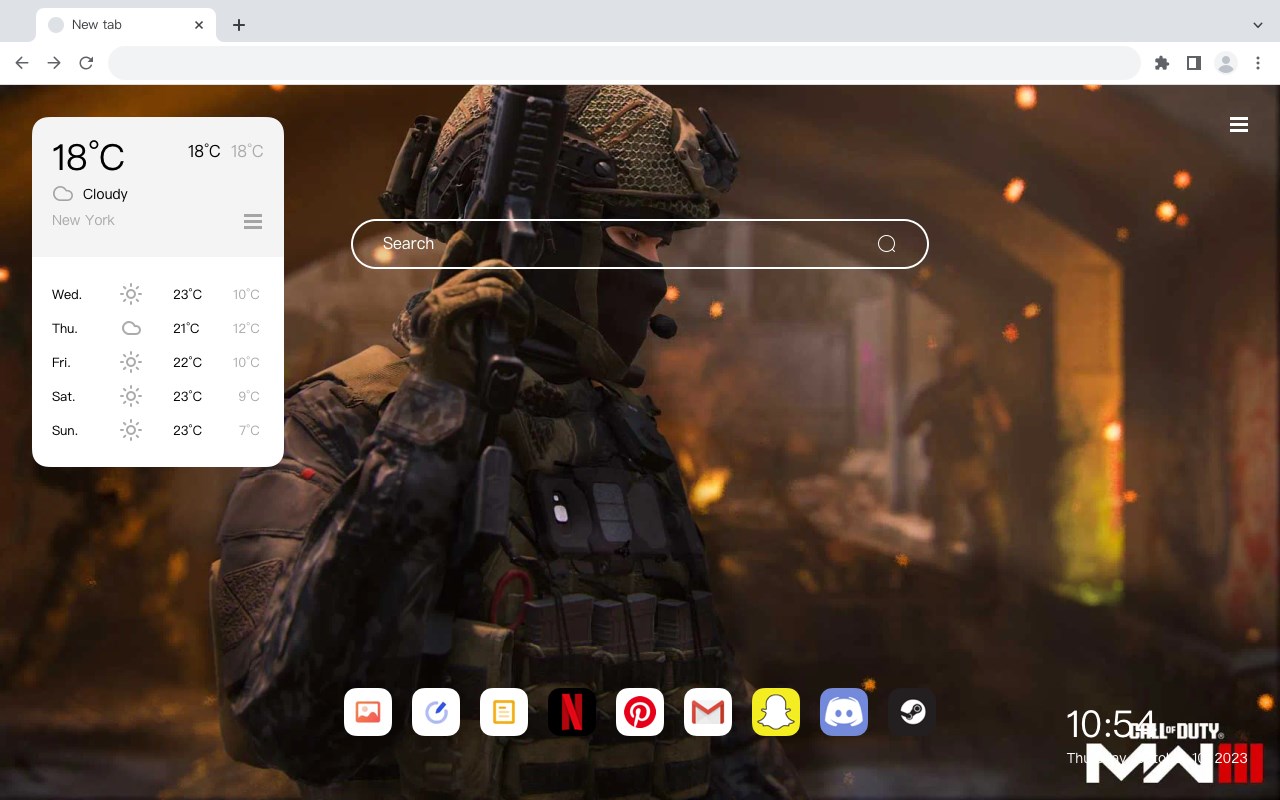The image size is (1280, 800).
Task: Select the Sun. forecast row
Action: point(158,430)
